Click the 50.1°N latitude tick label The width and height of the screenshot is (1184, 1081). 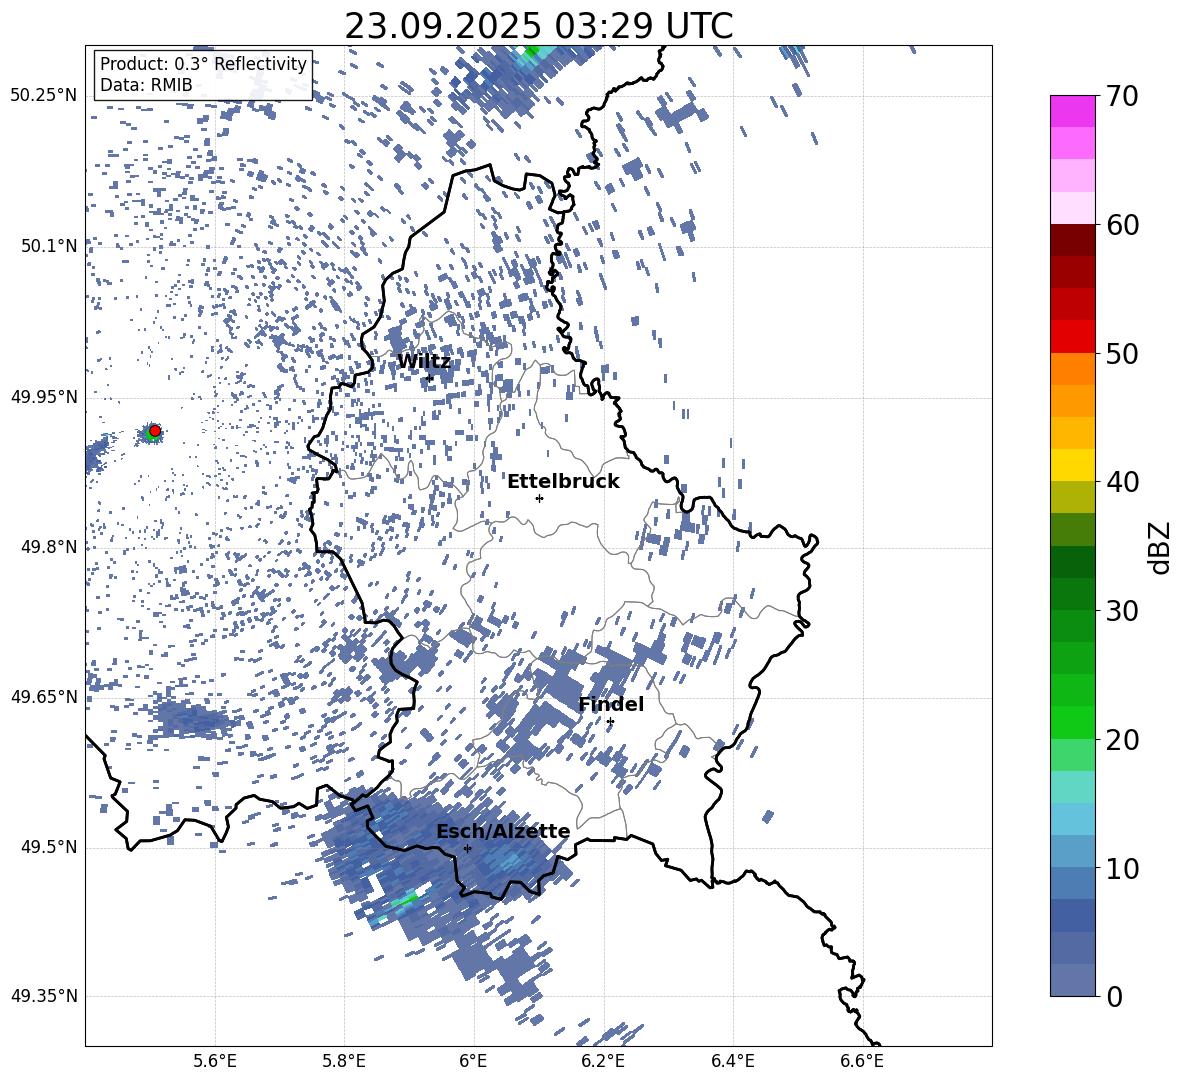(x=49, y=246)
